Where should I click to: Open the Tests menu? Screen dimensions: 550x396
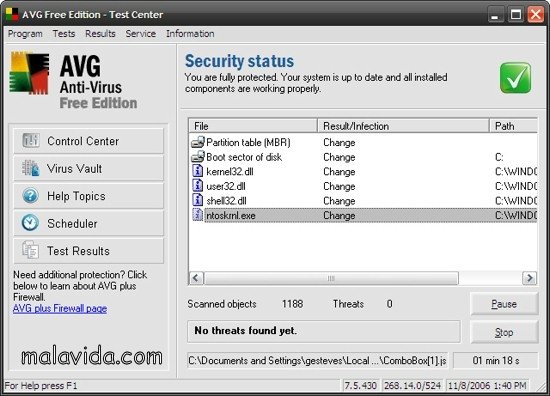click(64, 34)
